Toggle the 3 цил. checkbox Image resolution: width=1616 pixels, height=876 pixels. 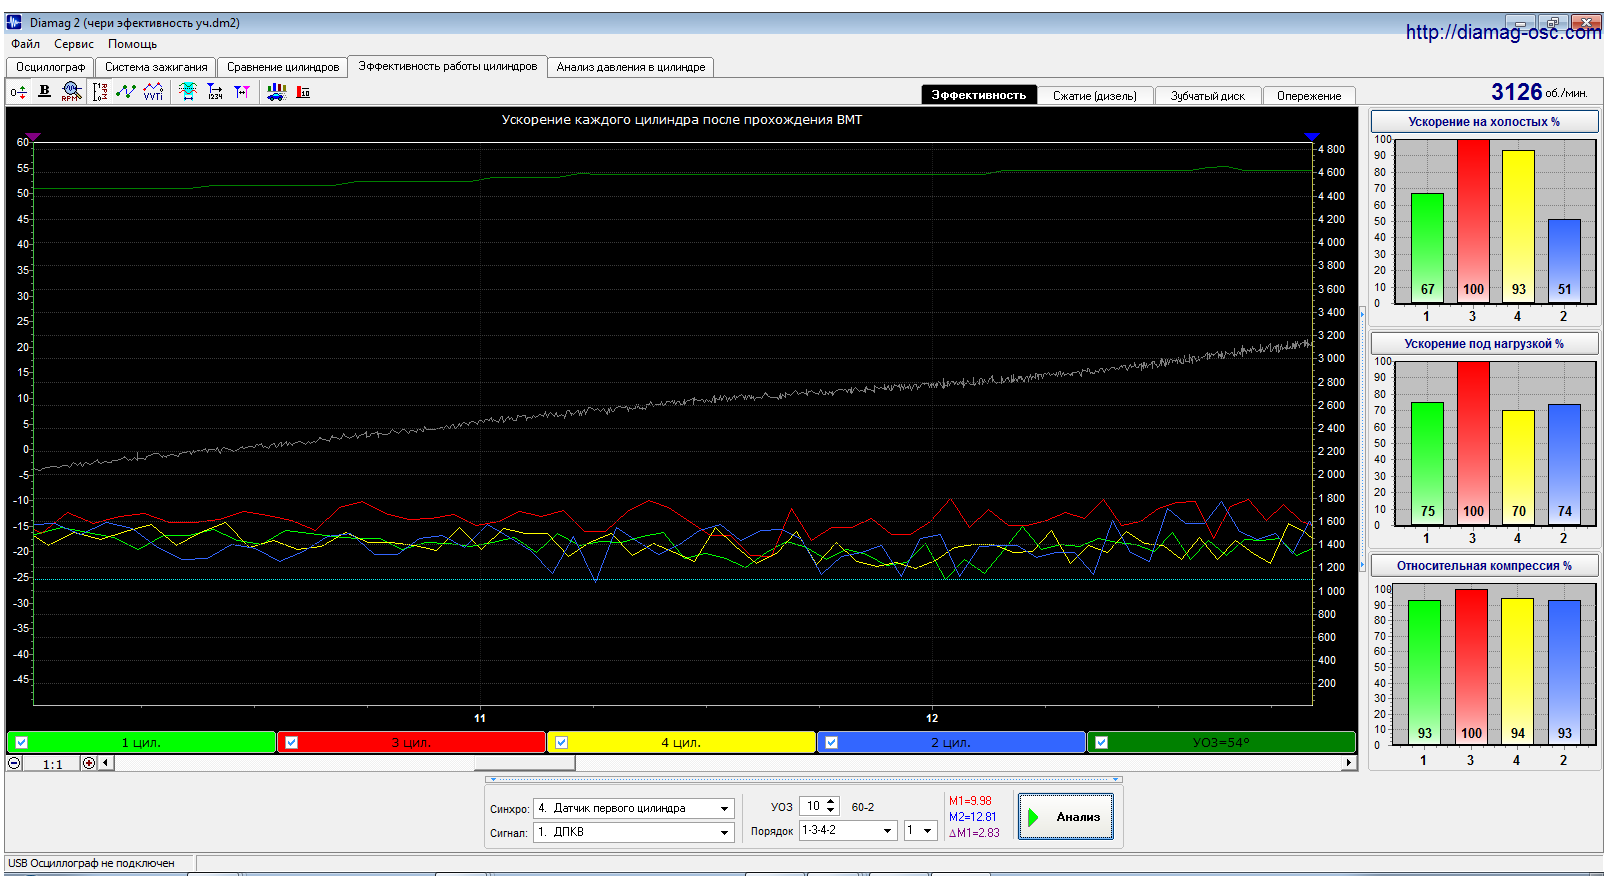coord(292,742)
